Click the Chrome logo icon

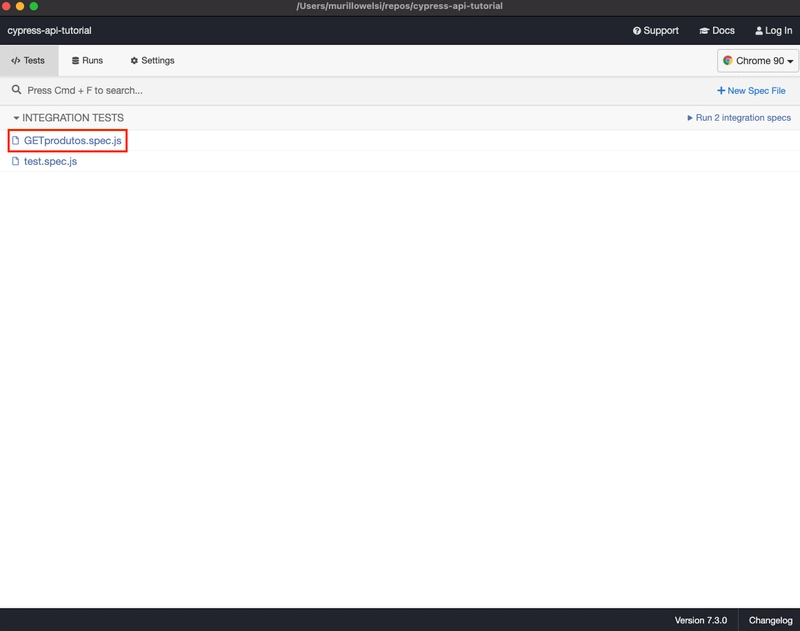728,61
